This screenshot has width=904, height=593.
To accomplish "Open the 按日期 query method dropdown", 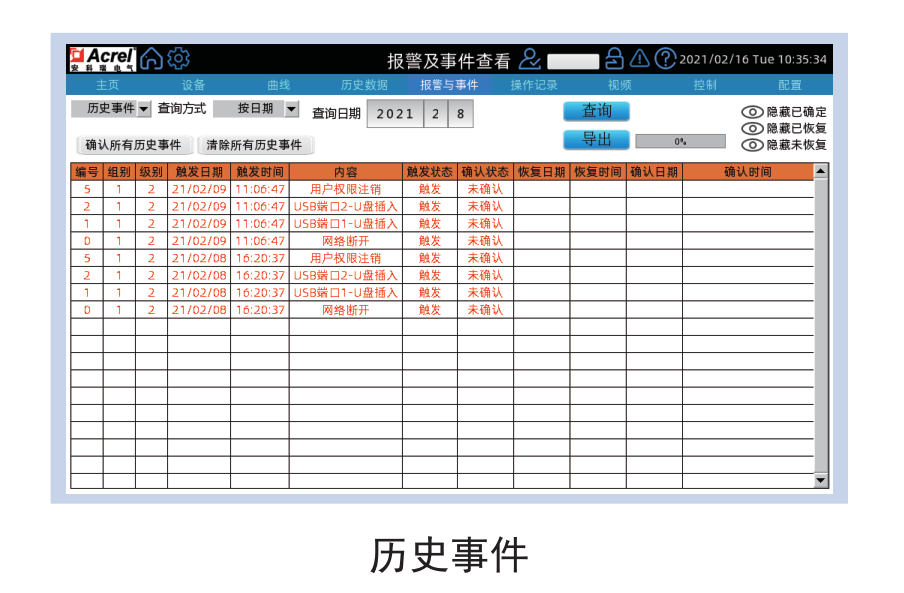I will click(291, 108).
